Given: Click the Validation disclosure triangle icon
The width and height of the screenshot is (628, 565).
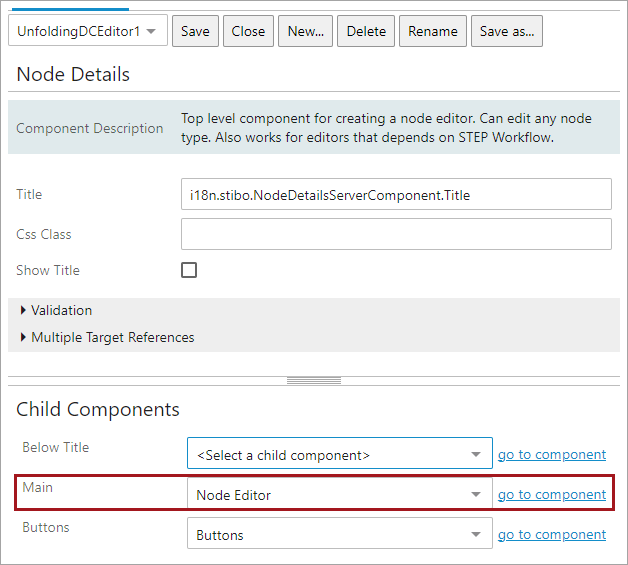Looking at the screenshot, I should (23, 310).
